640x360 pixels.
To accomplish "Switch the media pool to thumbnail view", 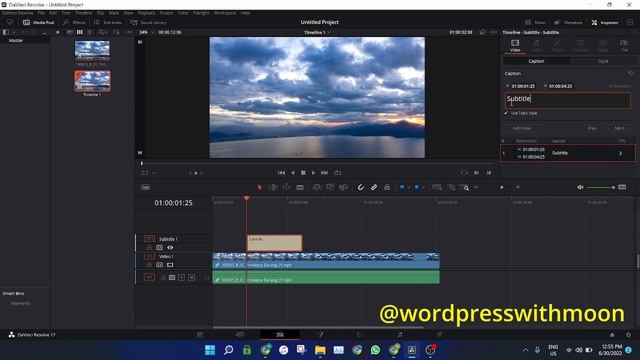I will click(80, 32).
